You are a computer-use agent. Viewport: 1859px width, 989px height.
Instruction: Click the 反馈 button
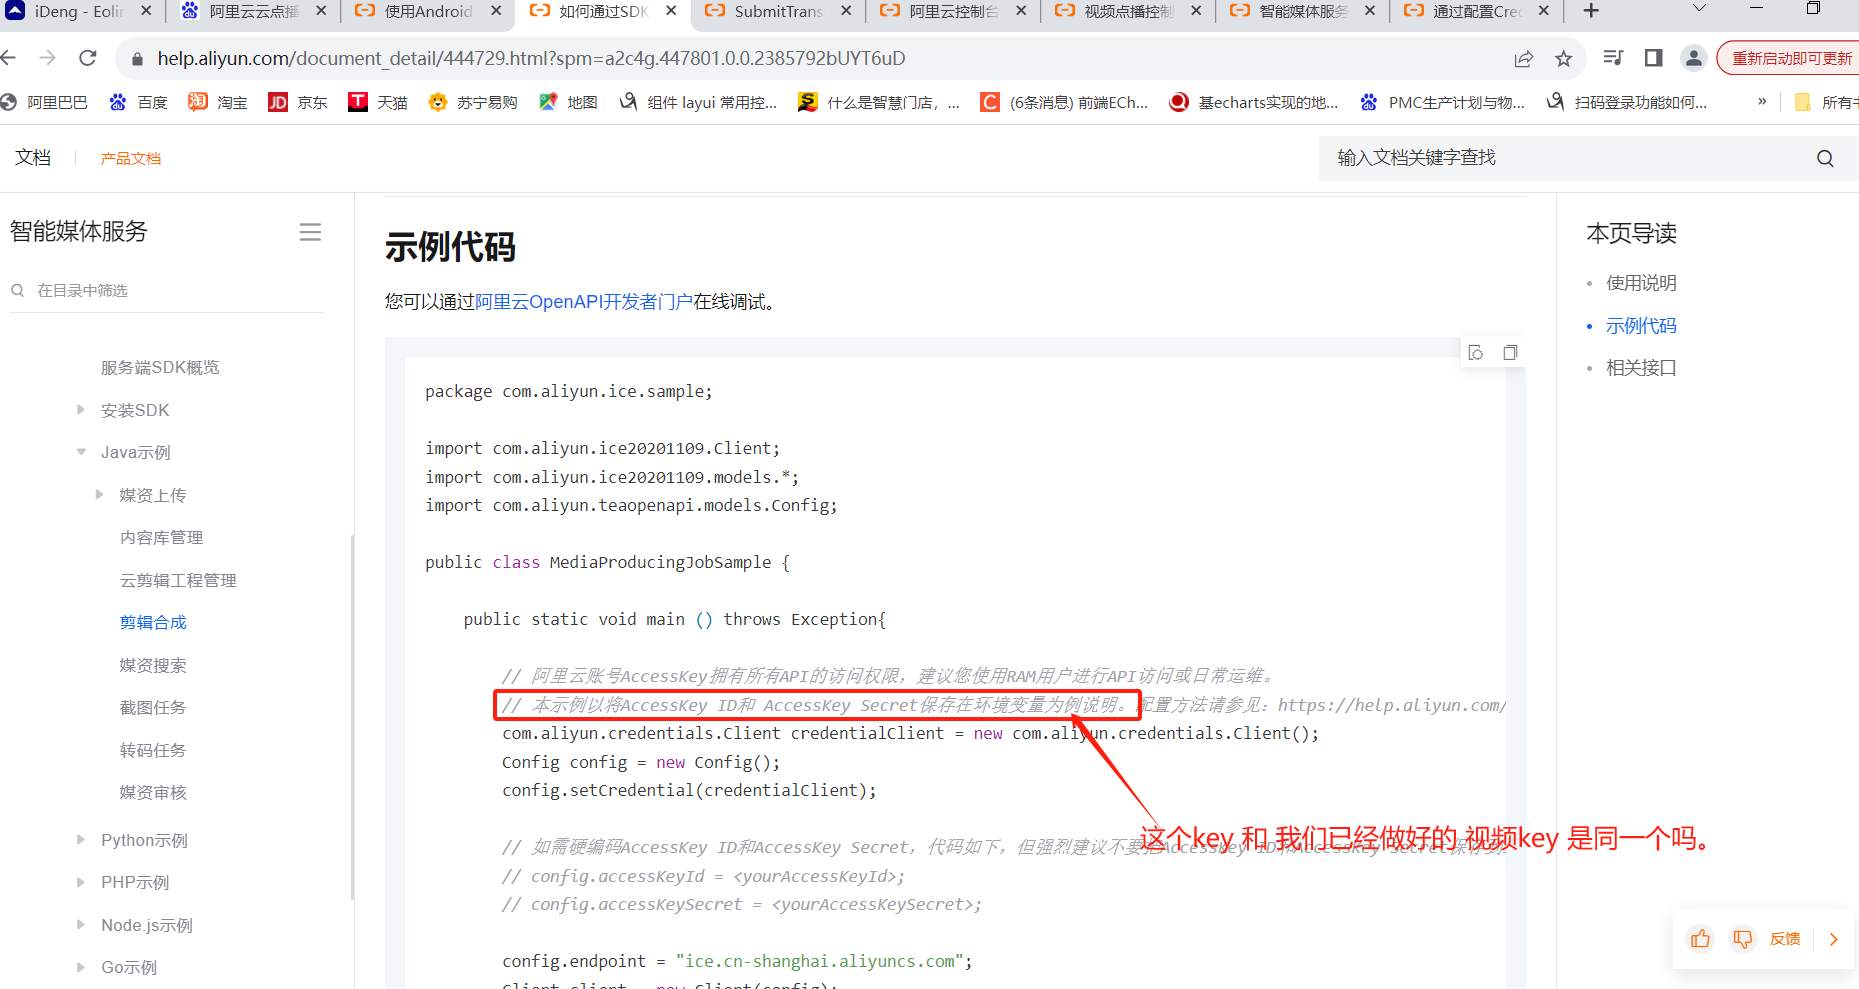[1785, 939]
